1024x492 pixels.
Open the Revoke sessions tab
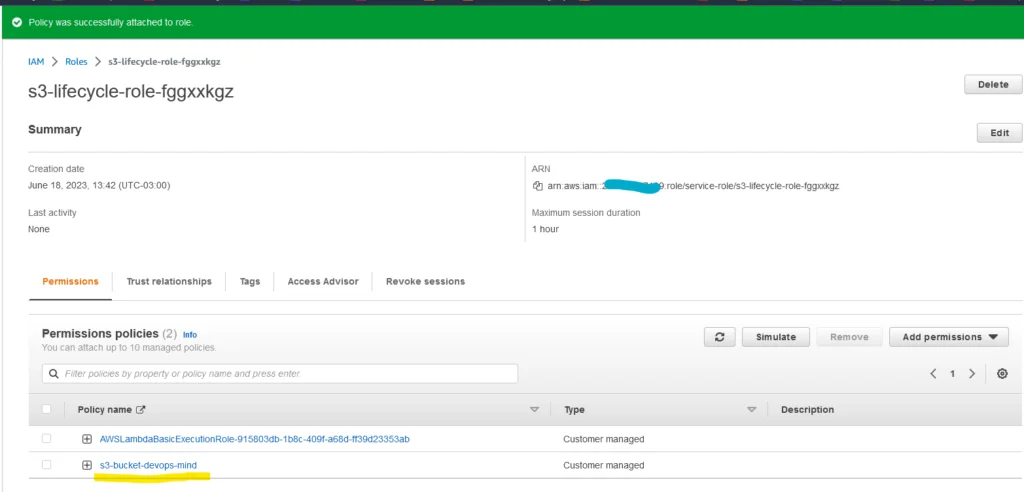[425, 282]
